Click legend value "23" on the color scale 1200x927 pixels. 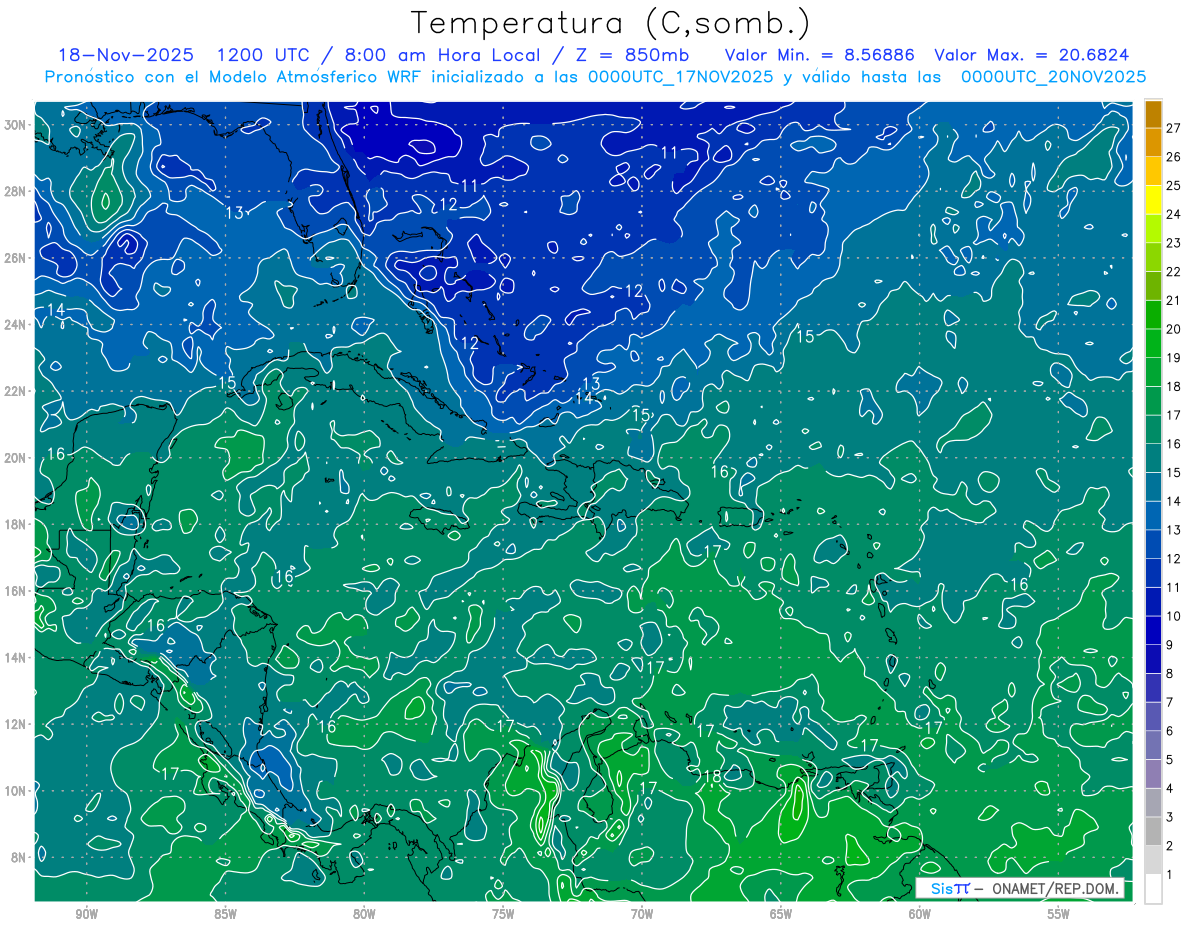(1173, 243)
